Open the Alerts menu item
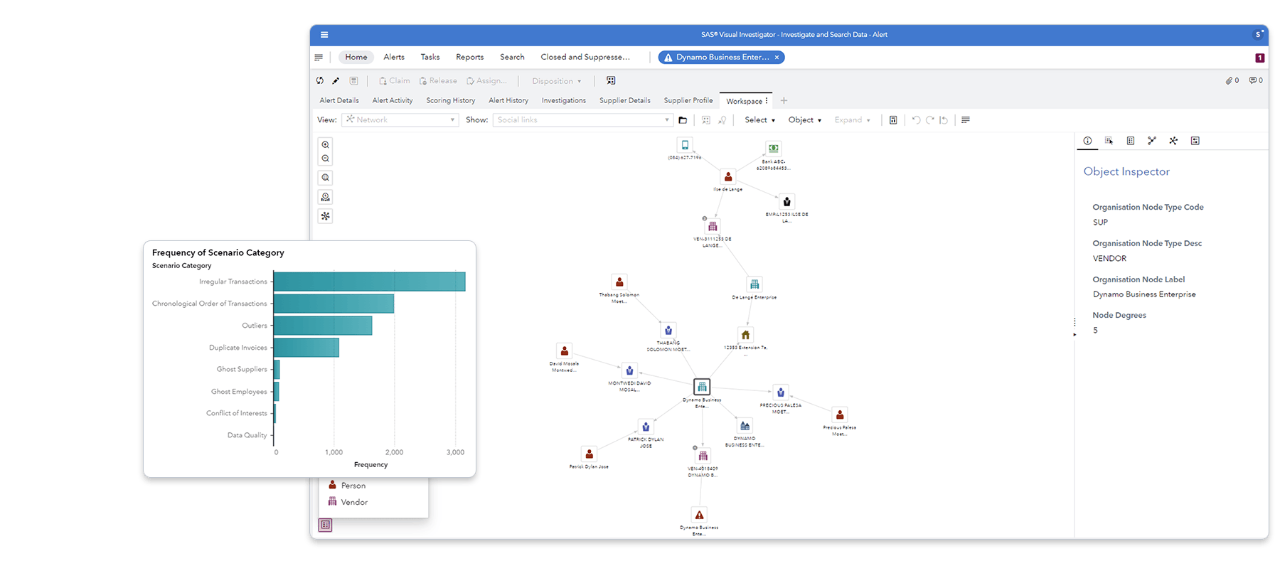This screenshot has height=561, width=1280. pyautogui.click(x=394, y=57)
